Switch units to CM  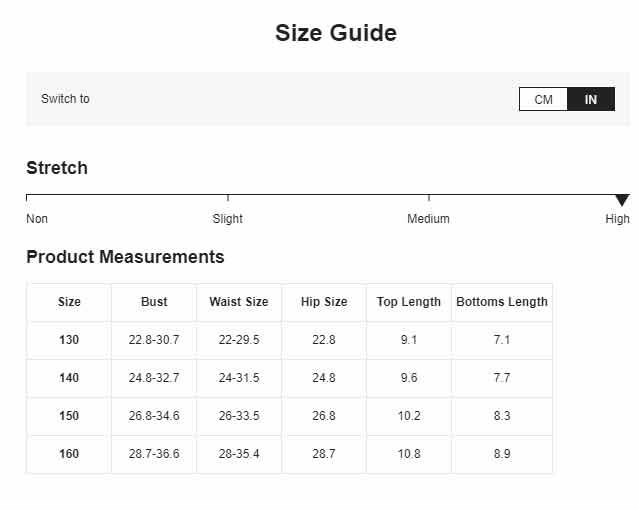click(x=543, y=99)
